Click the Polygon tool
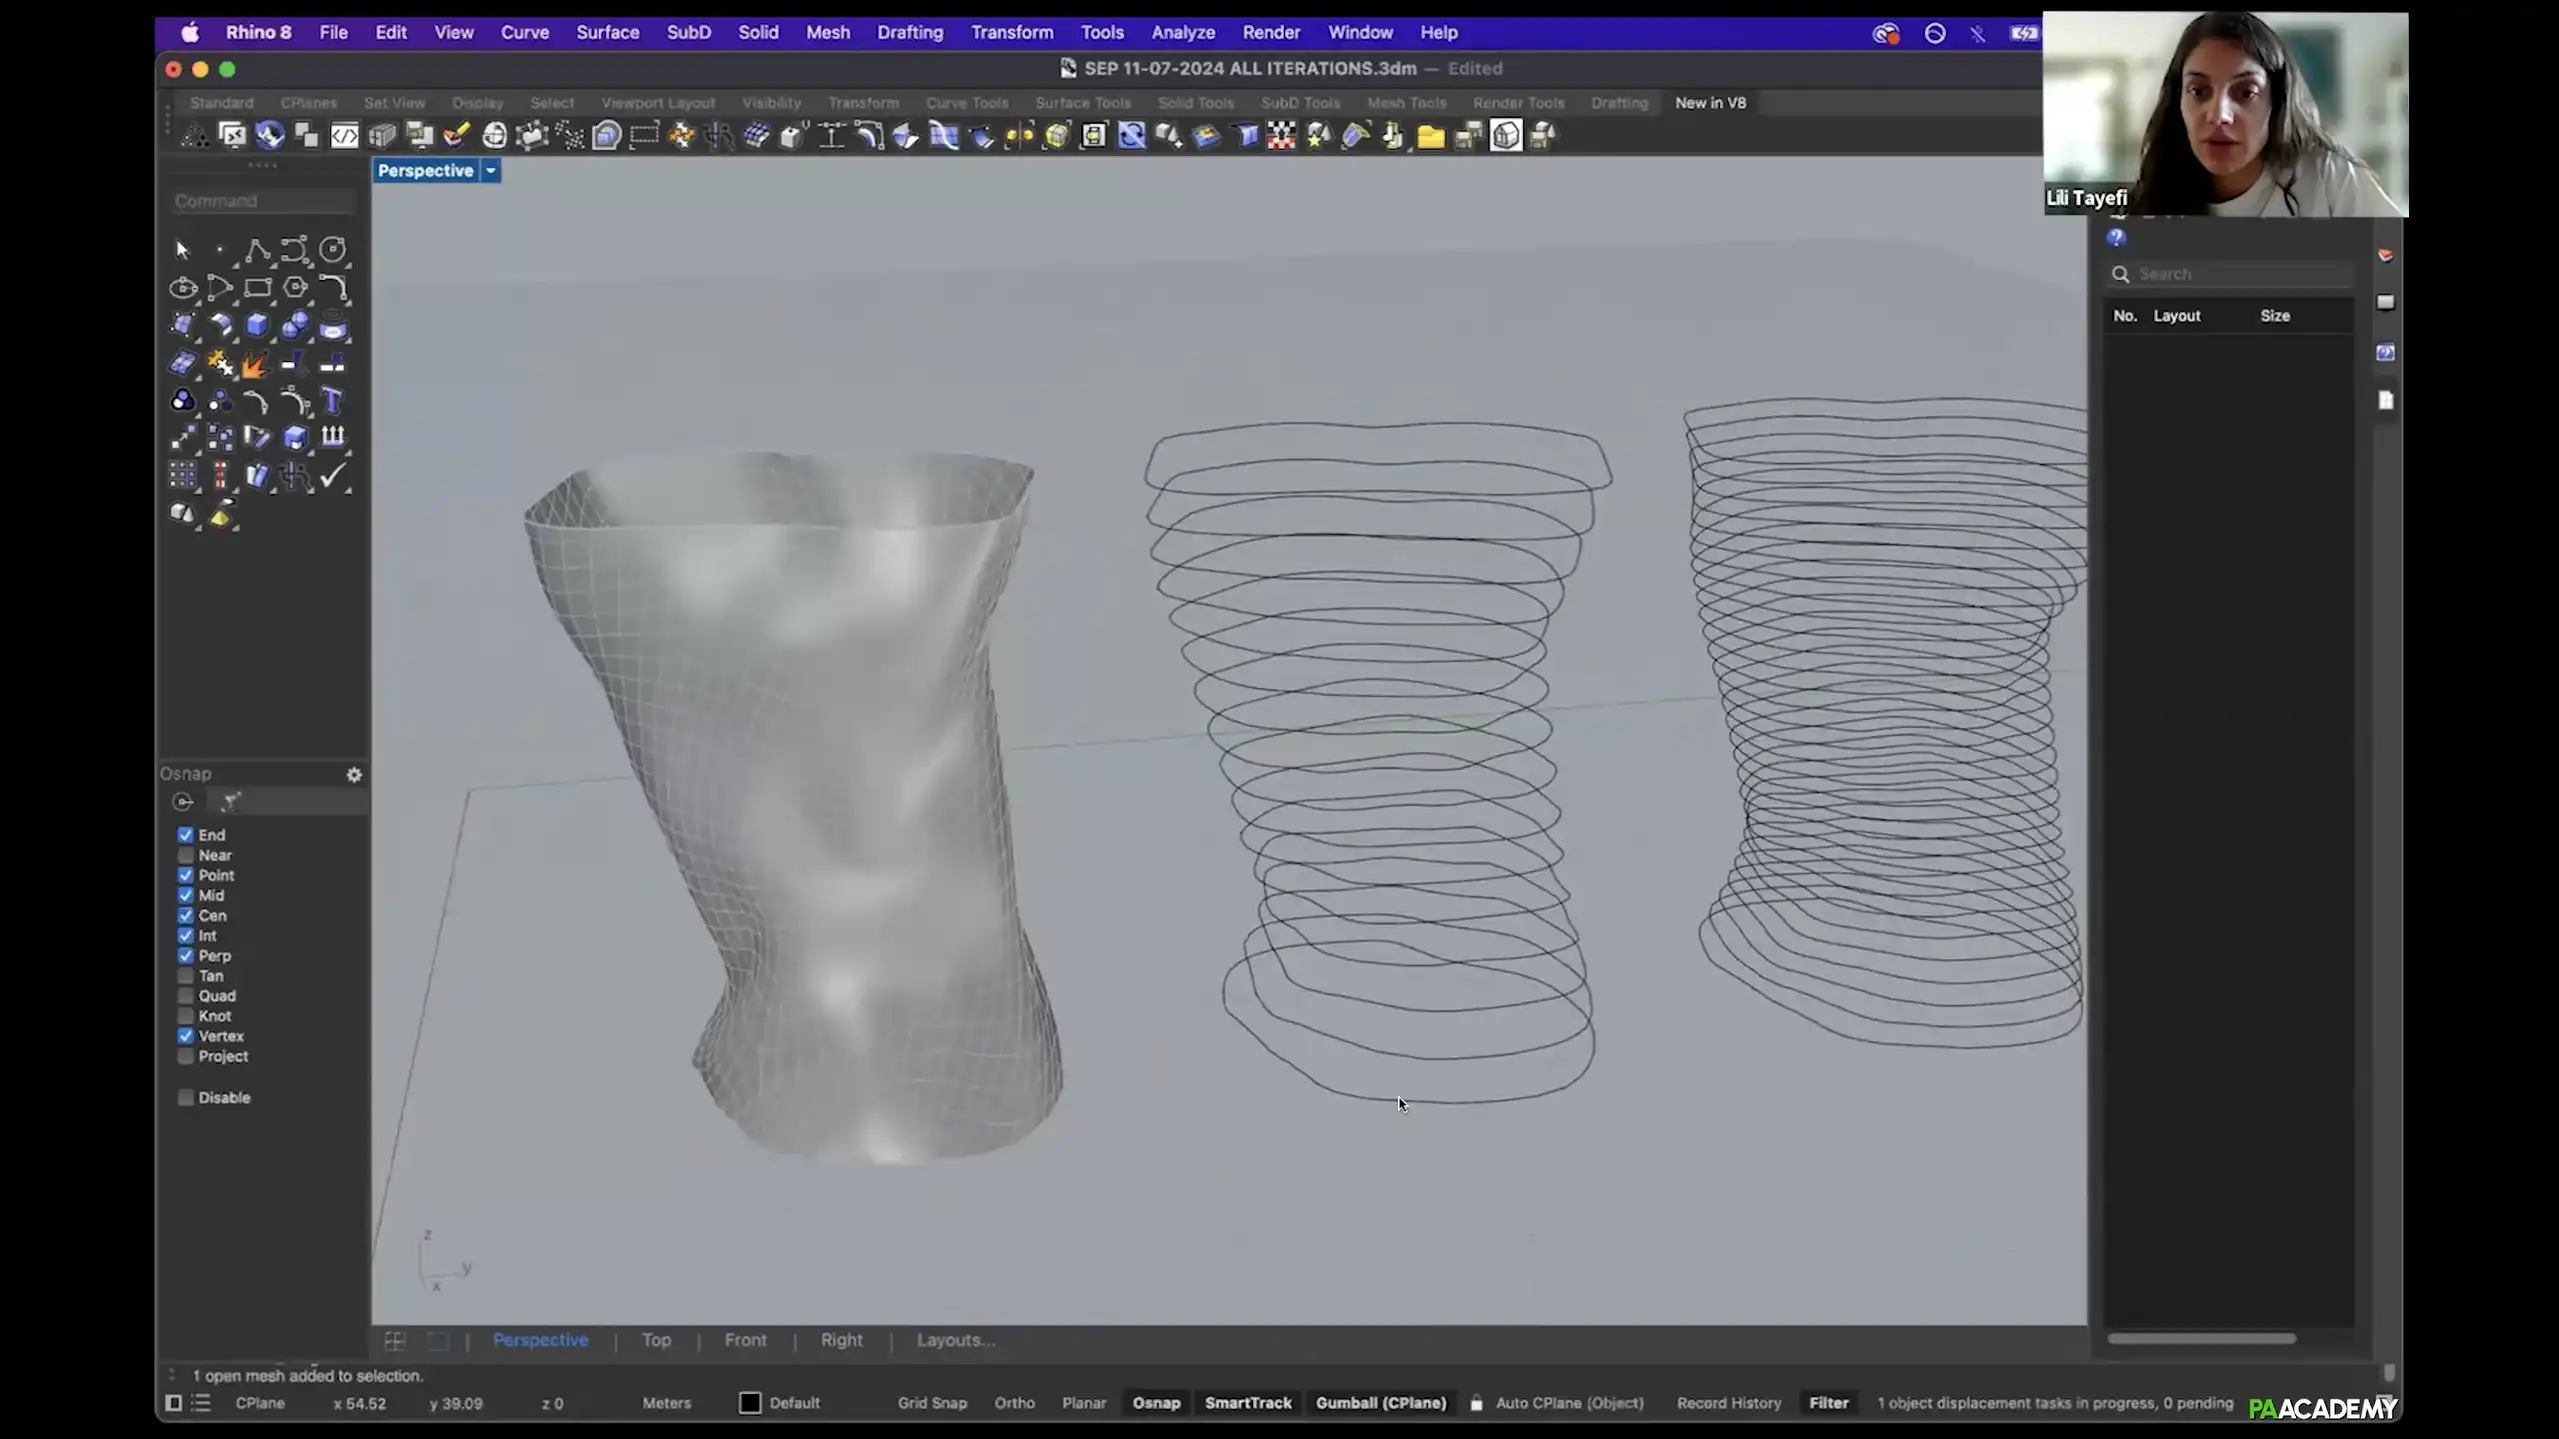 [295, 288]
